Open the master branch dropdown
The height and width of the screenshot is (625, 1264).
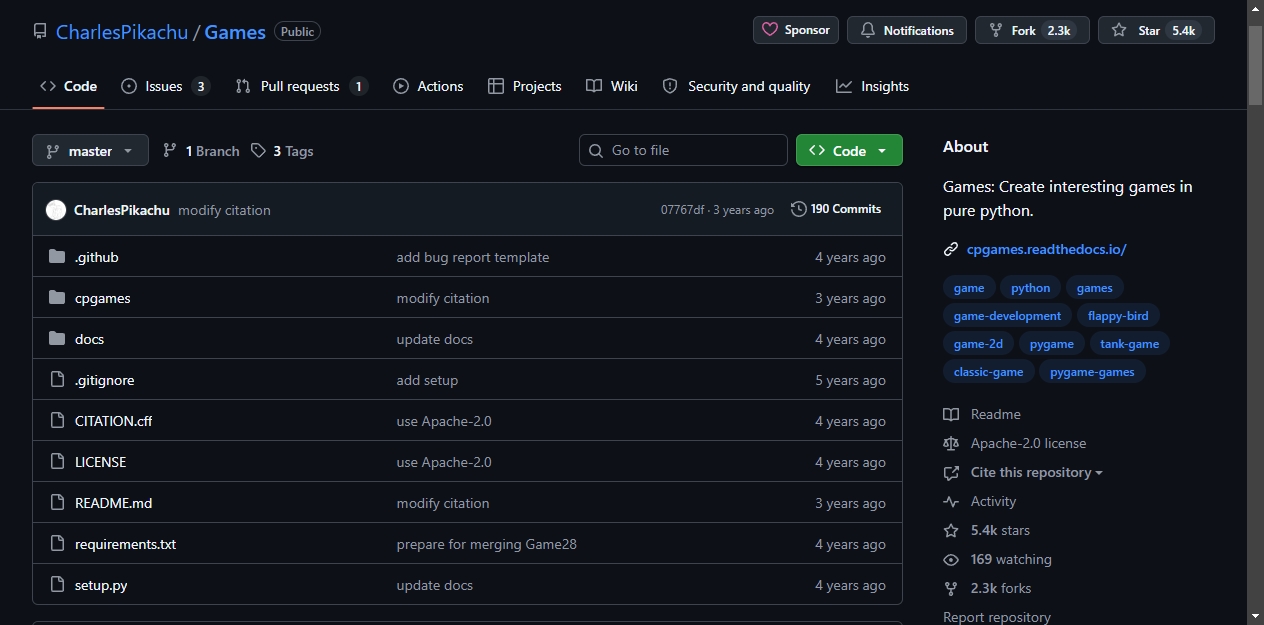tap(90, 150)
